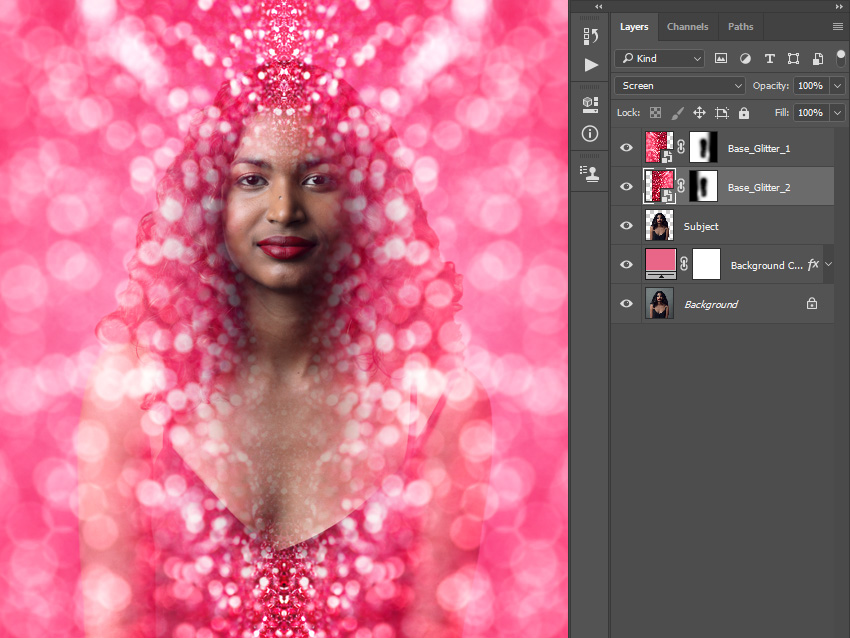This screenshot has width=850, height=638.
Task: Lock artboard nesting icon
Action: pos(722,113)
